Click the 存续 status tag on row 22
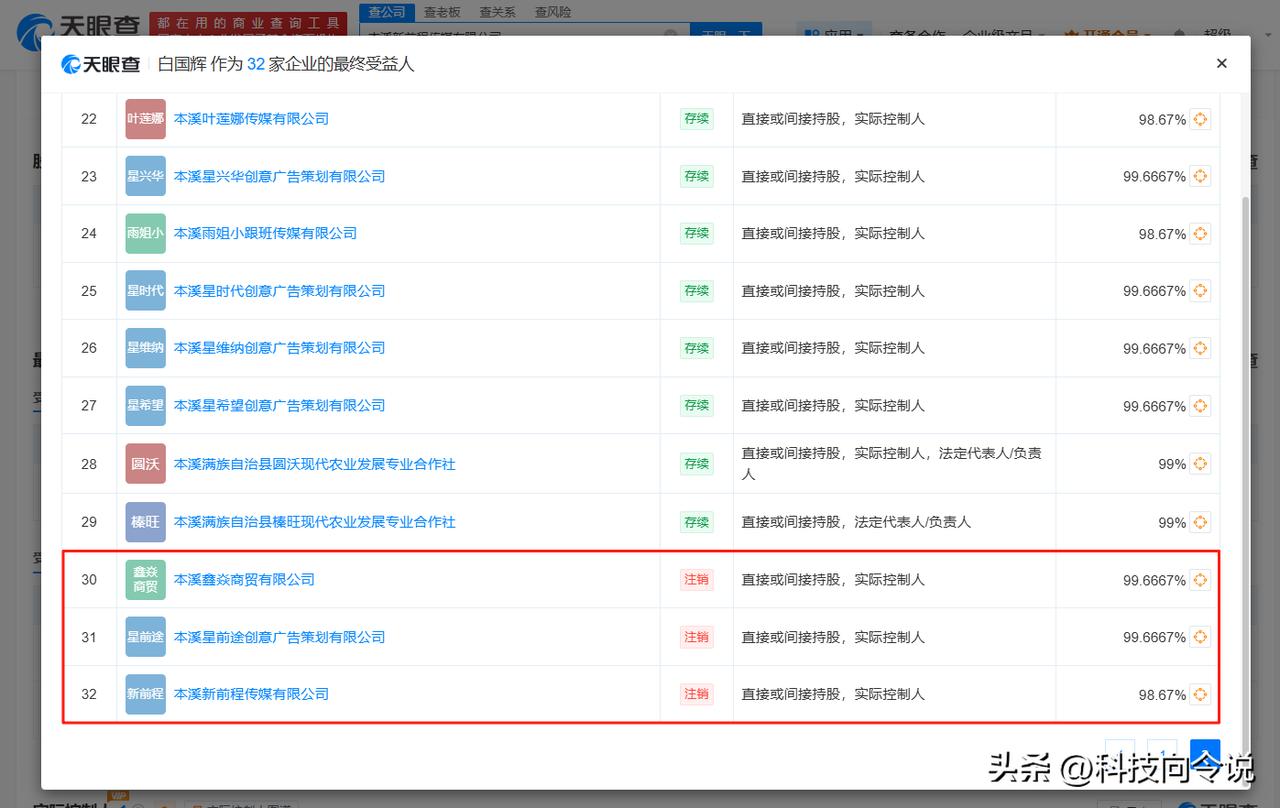This screenshot has width=1280, height=808. [x=697, y=118]
